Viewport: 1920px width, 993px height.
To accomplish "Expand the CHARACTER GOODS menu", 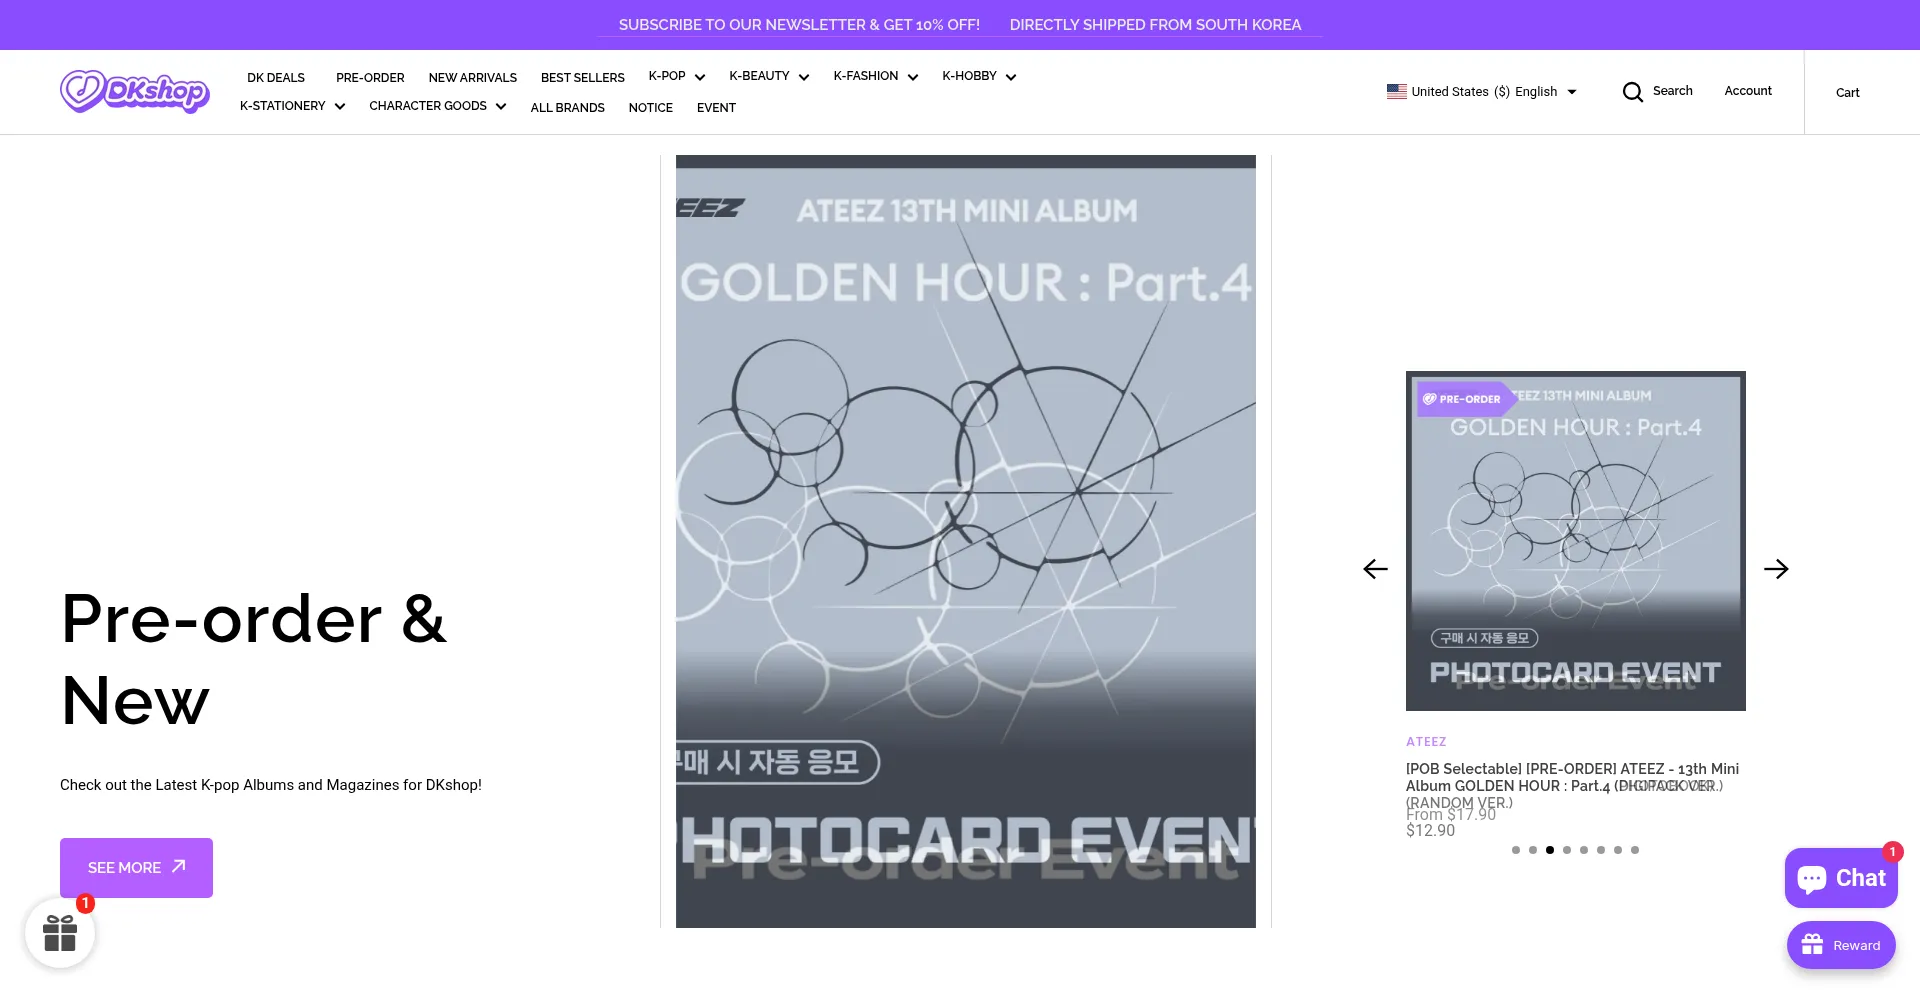I will click(x=438, y=106).
